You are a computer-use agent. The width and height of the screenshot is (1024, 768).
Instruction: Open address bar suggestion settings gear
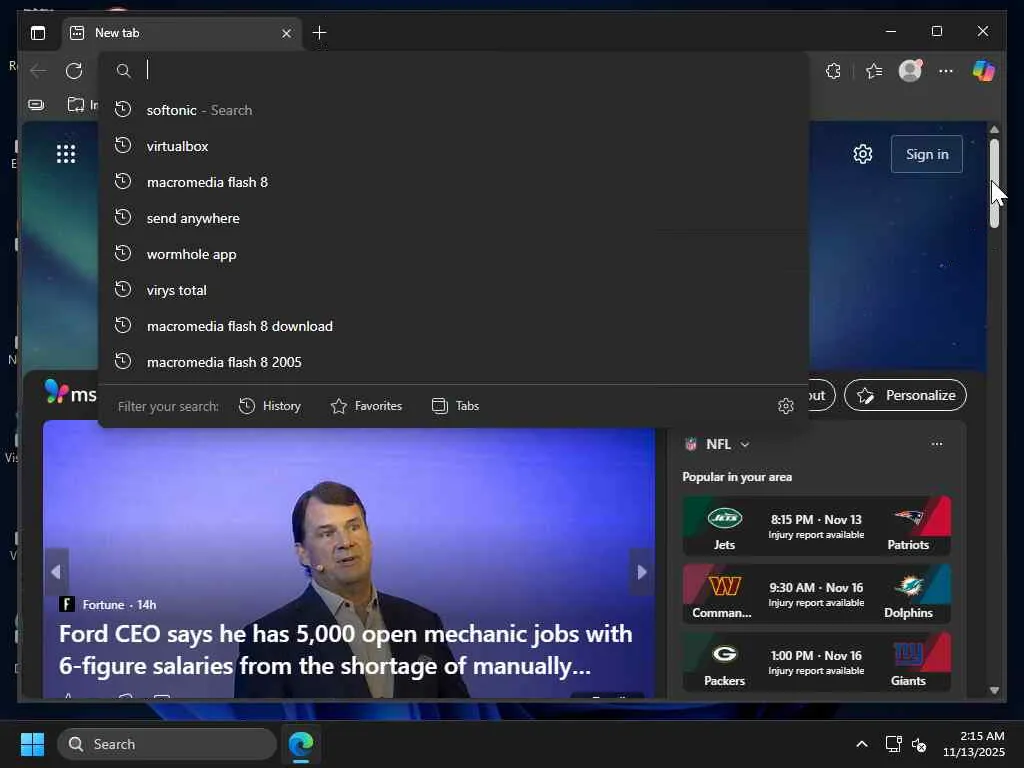[786, 406]
